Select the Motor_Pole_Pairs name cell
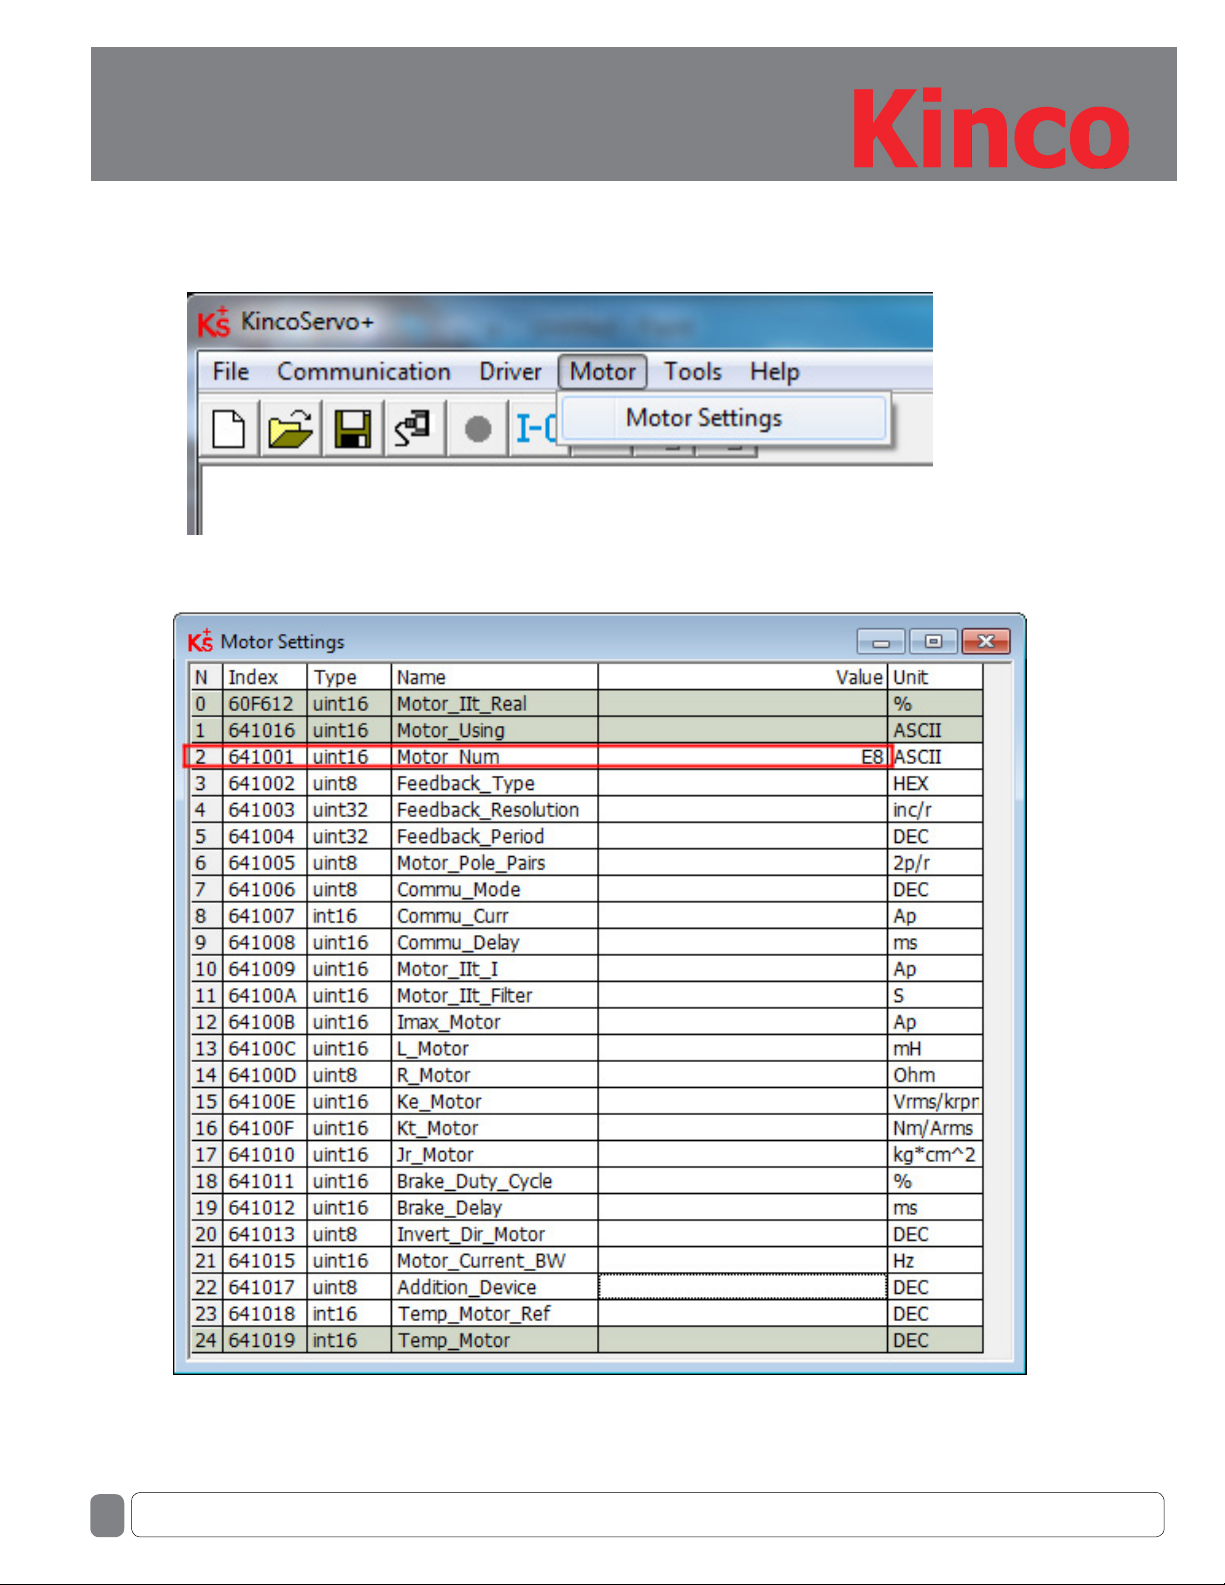The image size is (1225, 1585). tap(494, 863)
